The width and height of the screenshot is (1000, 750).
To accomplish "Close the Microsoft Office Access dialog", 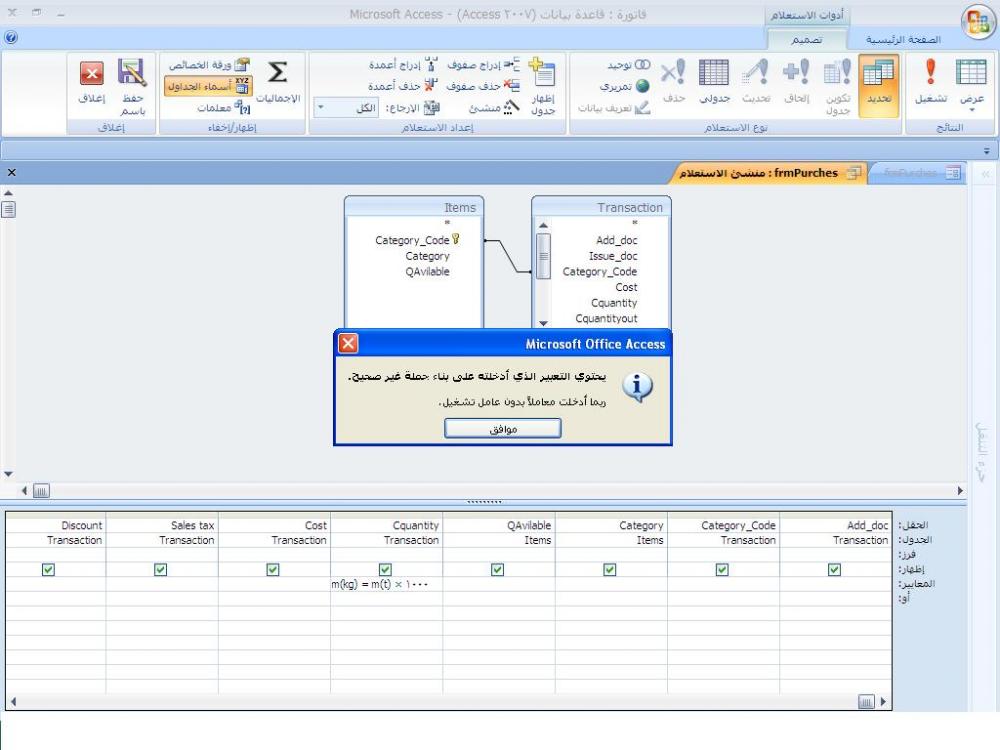I will 348,344.
